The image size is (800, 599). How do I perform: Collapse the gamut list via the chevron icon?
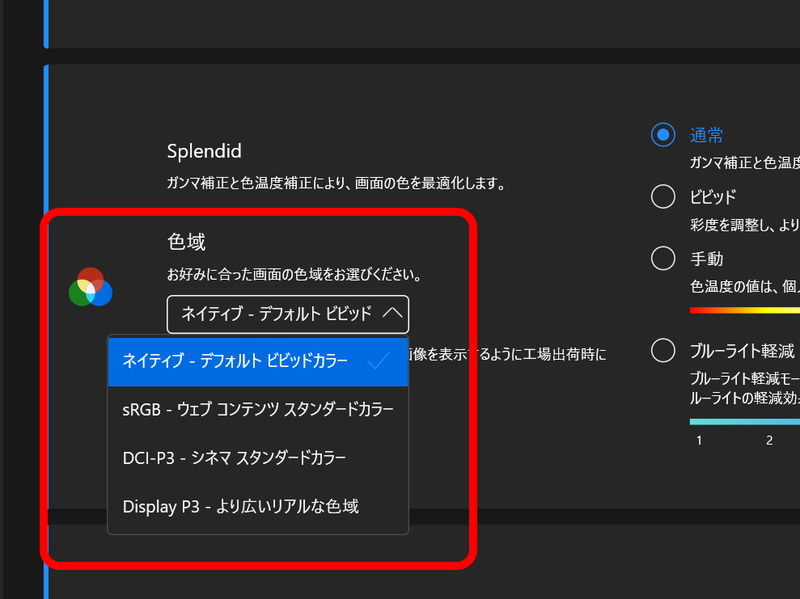pyautogui.click(x=394, y=314)
